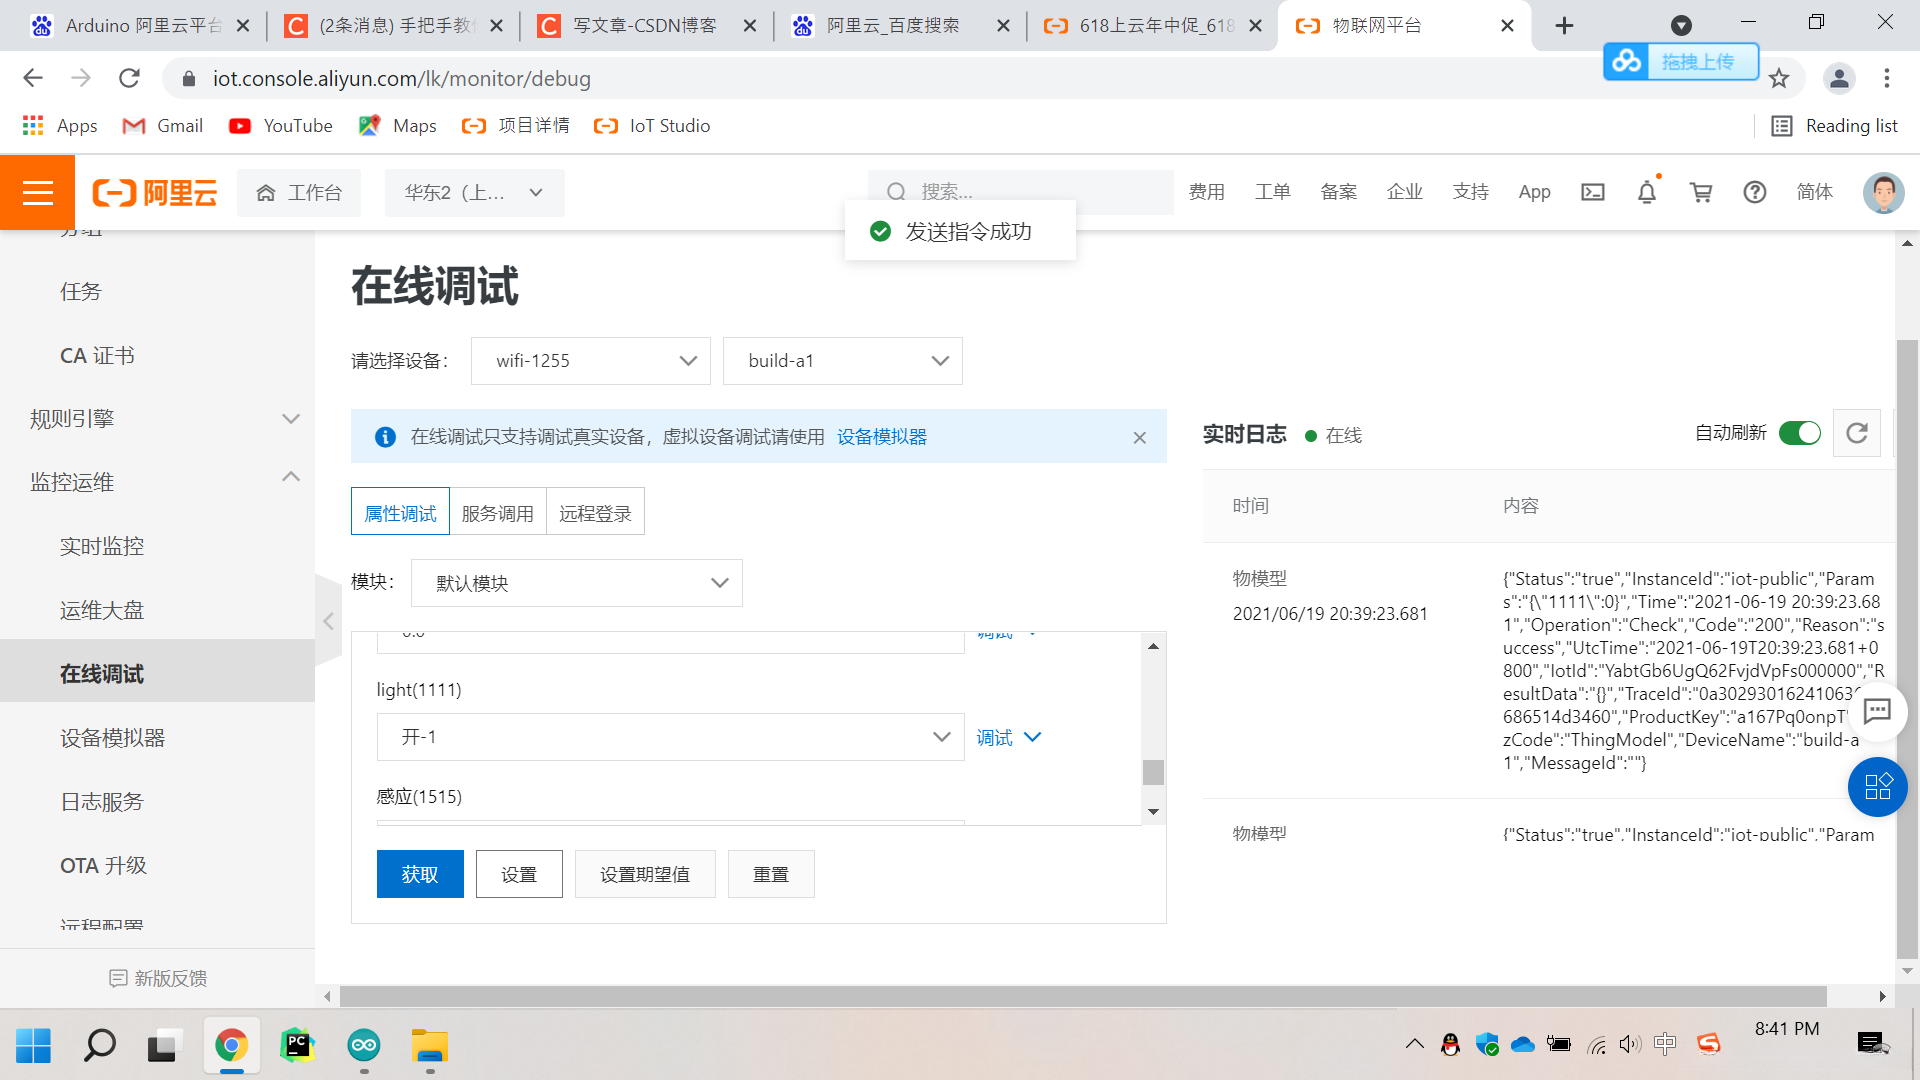Toggle 自动刷新 for the realtime log
The height and width of the screenshot is (1080, 1920).
1799,433
